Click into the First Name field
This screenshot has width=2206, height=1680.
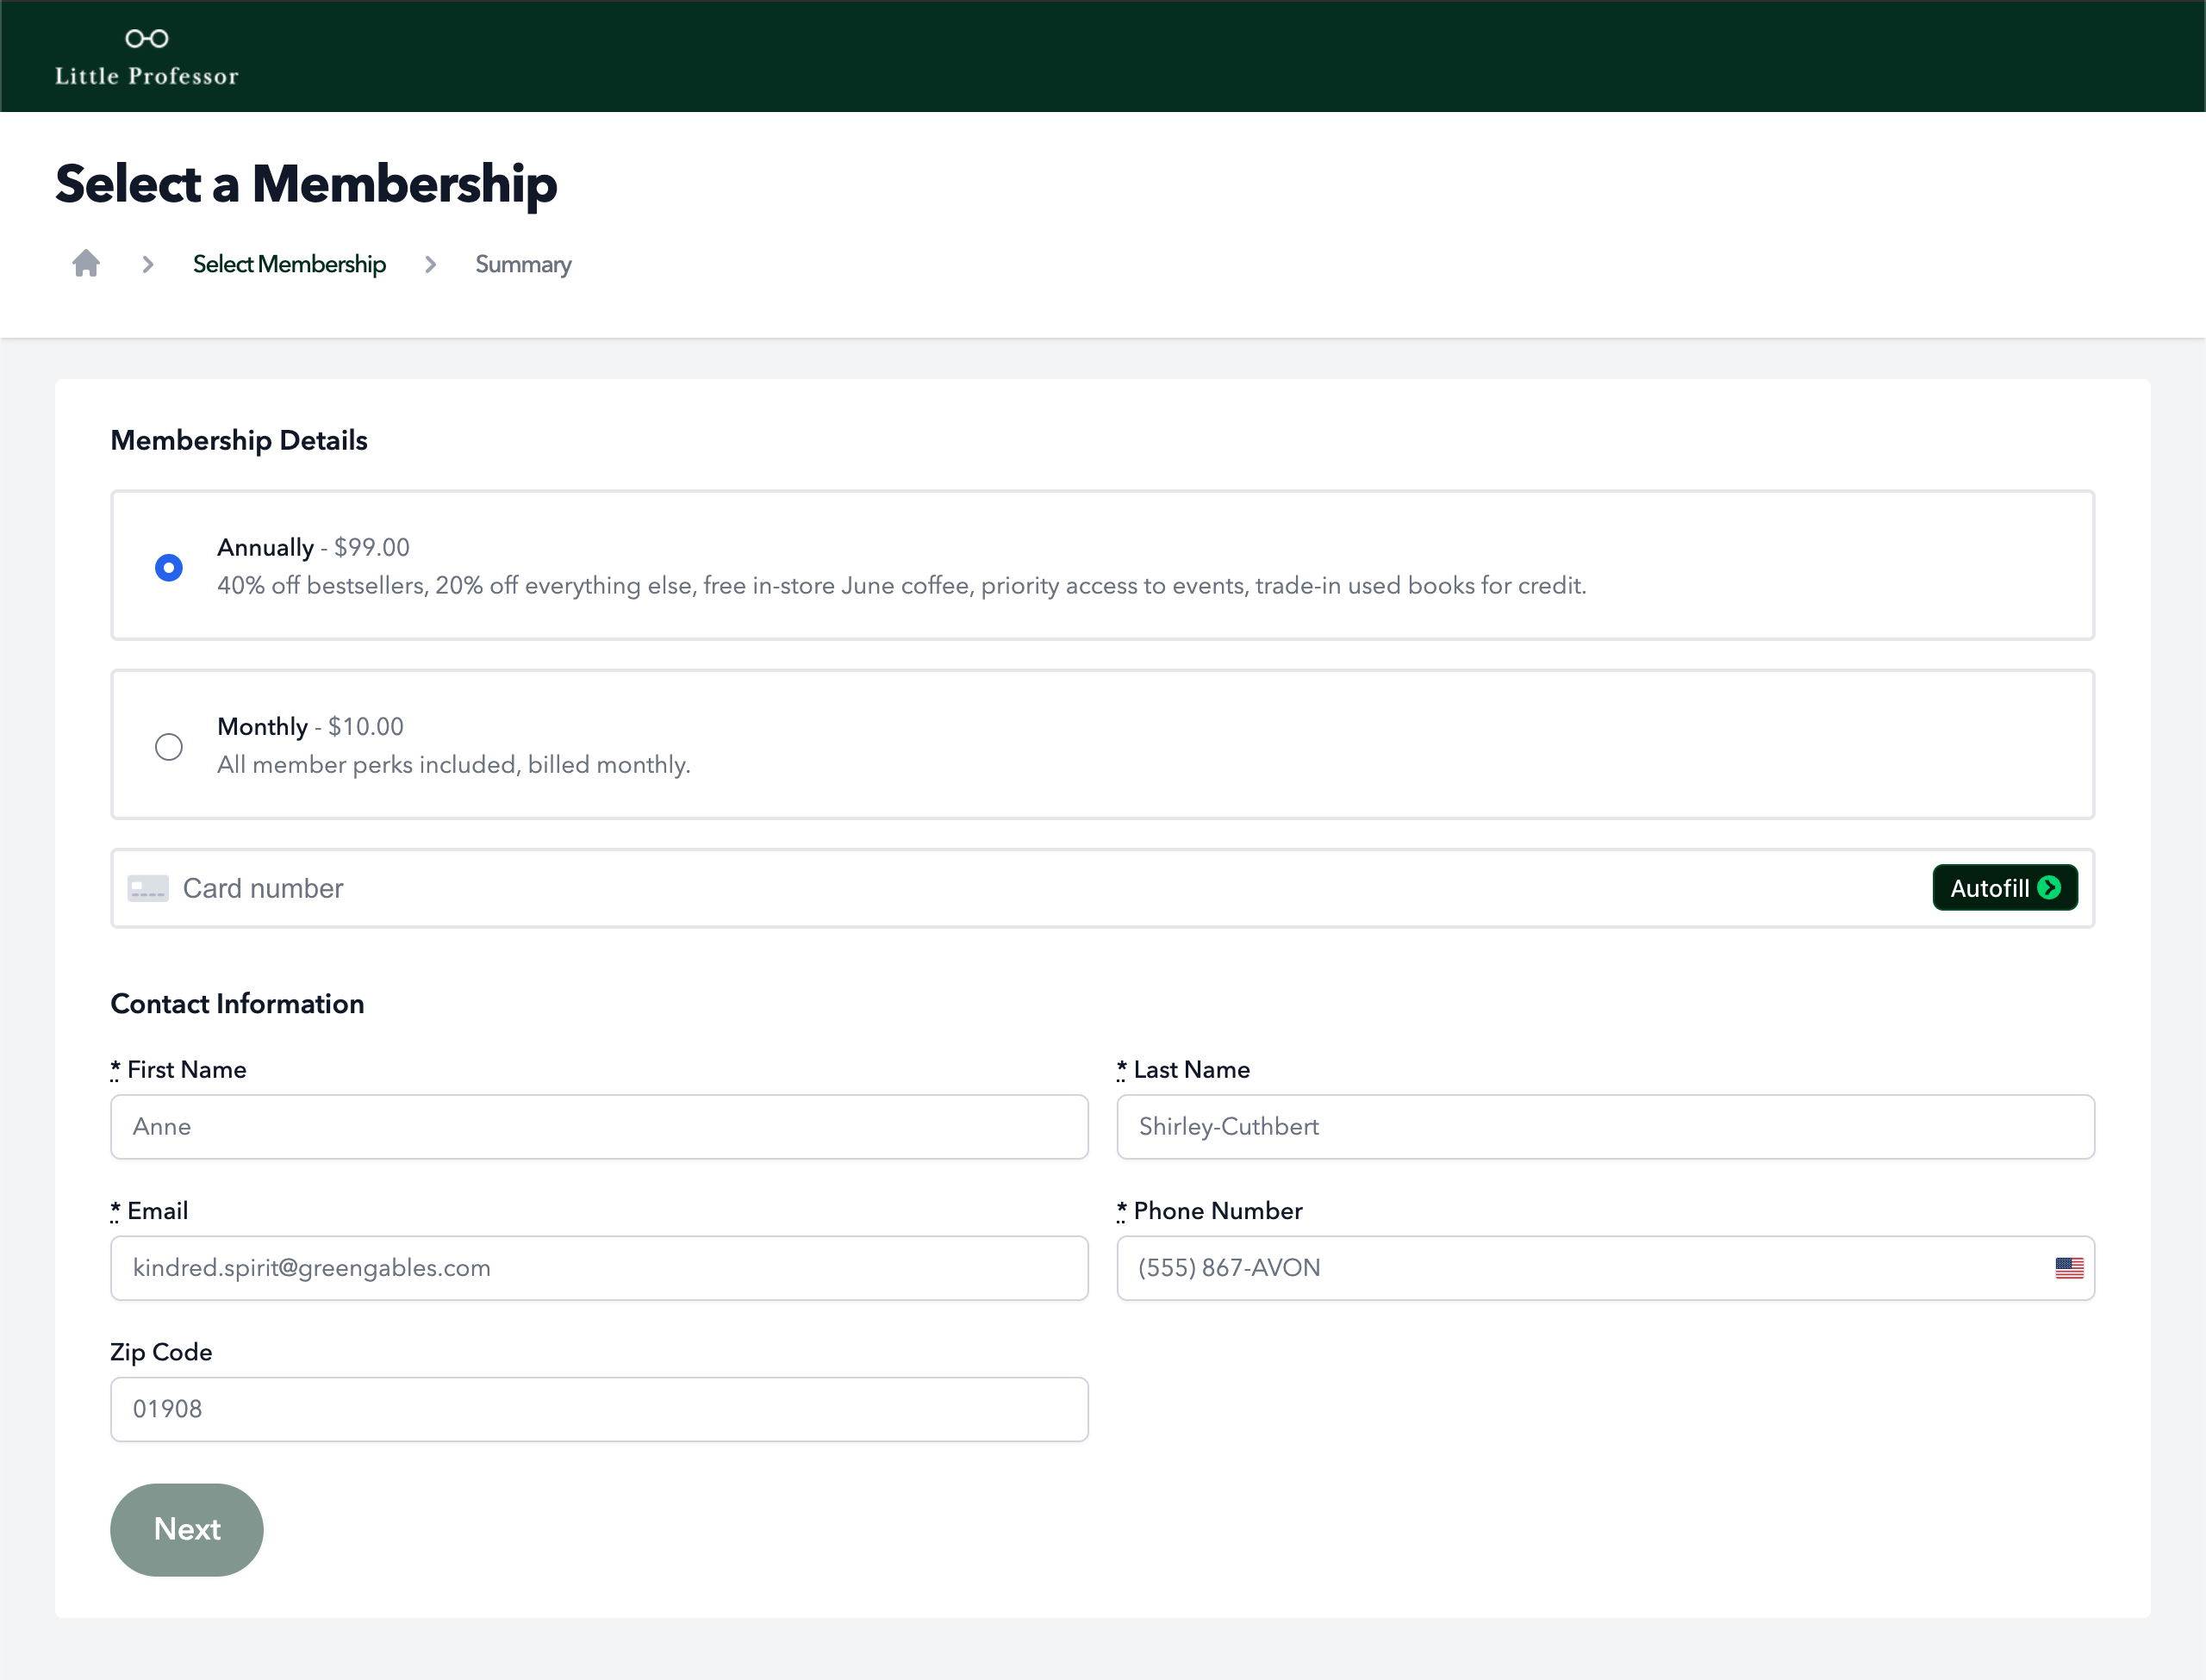pyautogui.click(x=600, y=1127)
